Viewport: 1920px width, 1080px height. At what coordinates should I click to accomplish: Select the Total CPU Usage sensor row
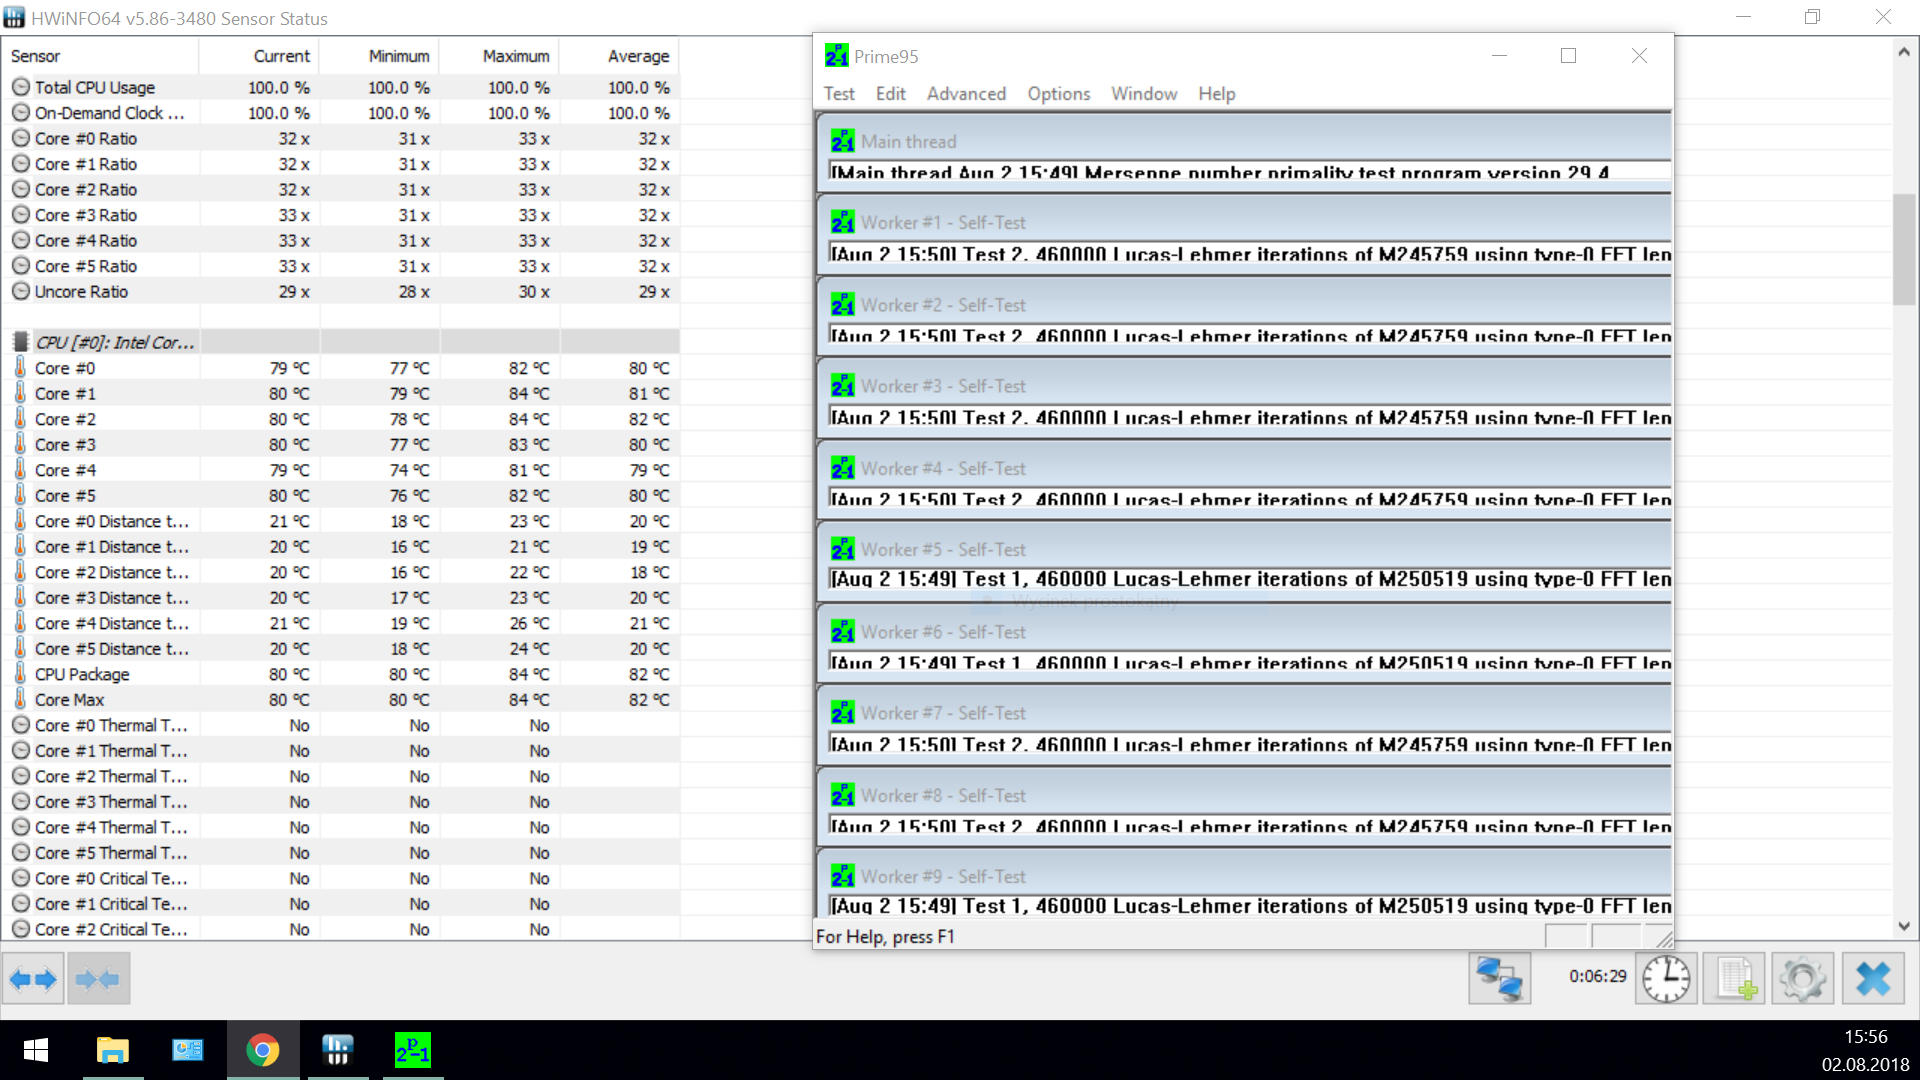click(340, 87)
